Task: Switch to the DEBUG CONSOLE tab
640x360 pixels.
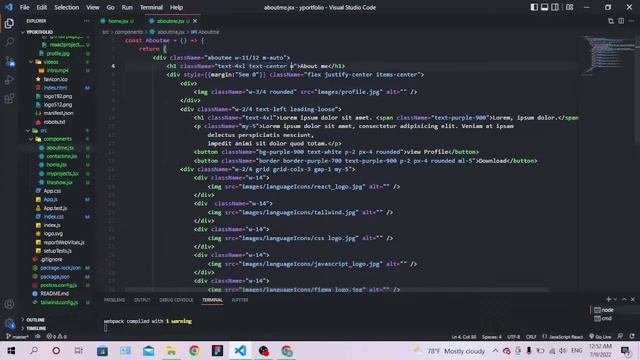Action: [176, 300]
